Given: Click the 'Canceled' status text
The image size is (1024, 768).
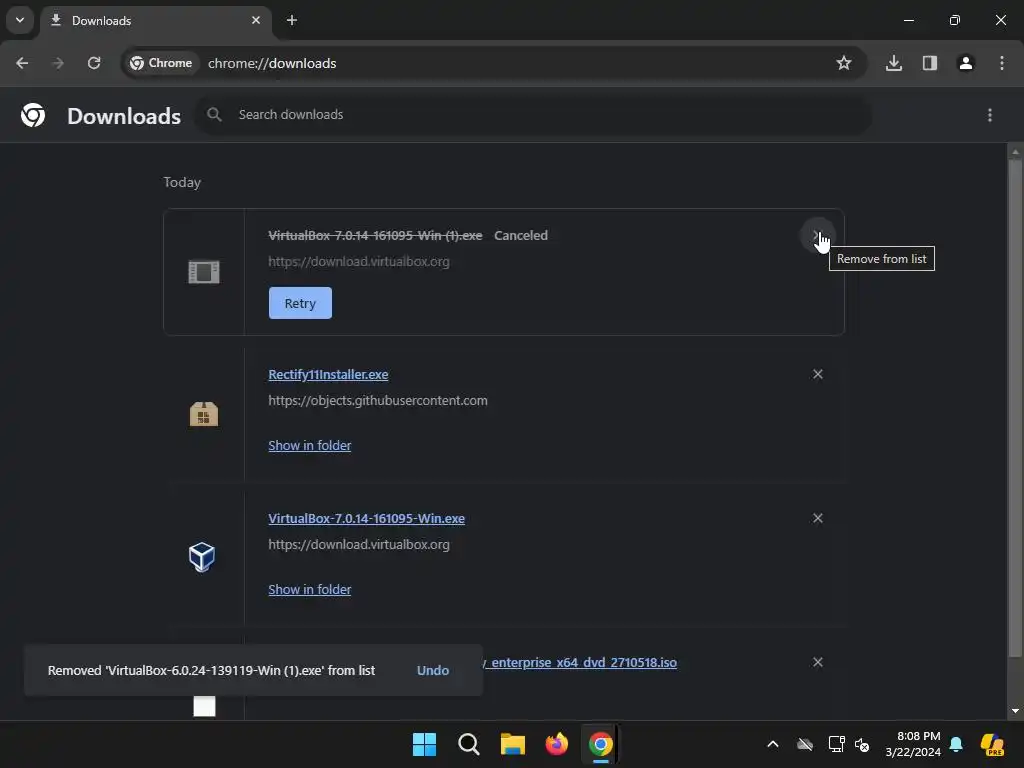Looking at the screenshot, I should (520, 235).
